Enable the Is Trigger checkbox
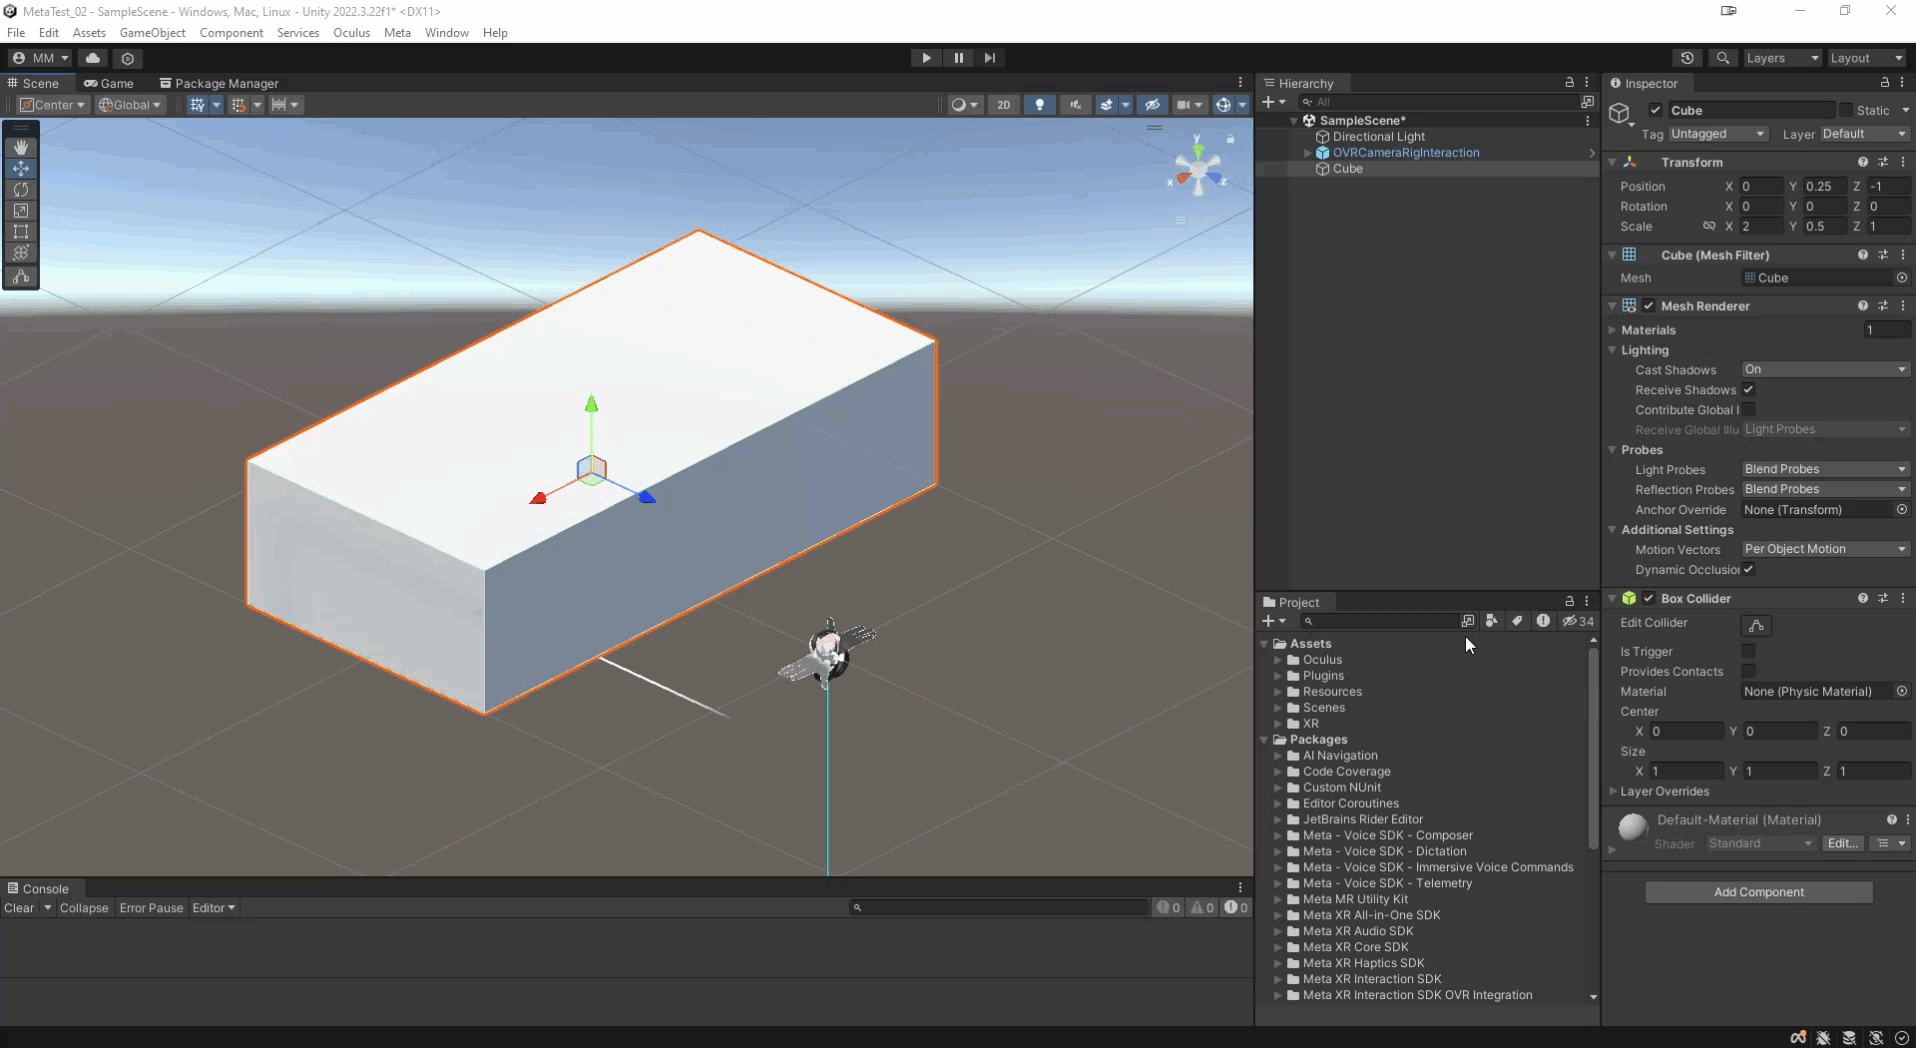This screenshot has width=1916, height=1048. pyautogui.click(x=1748, y=651)
